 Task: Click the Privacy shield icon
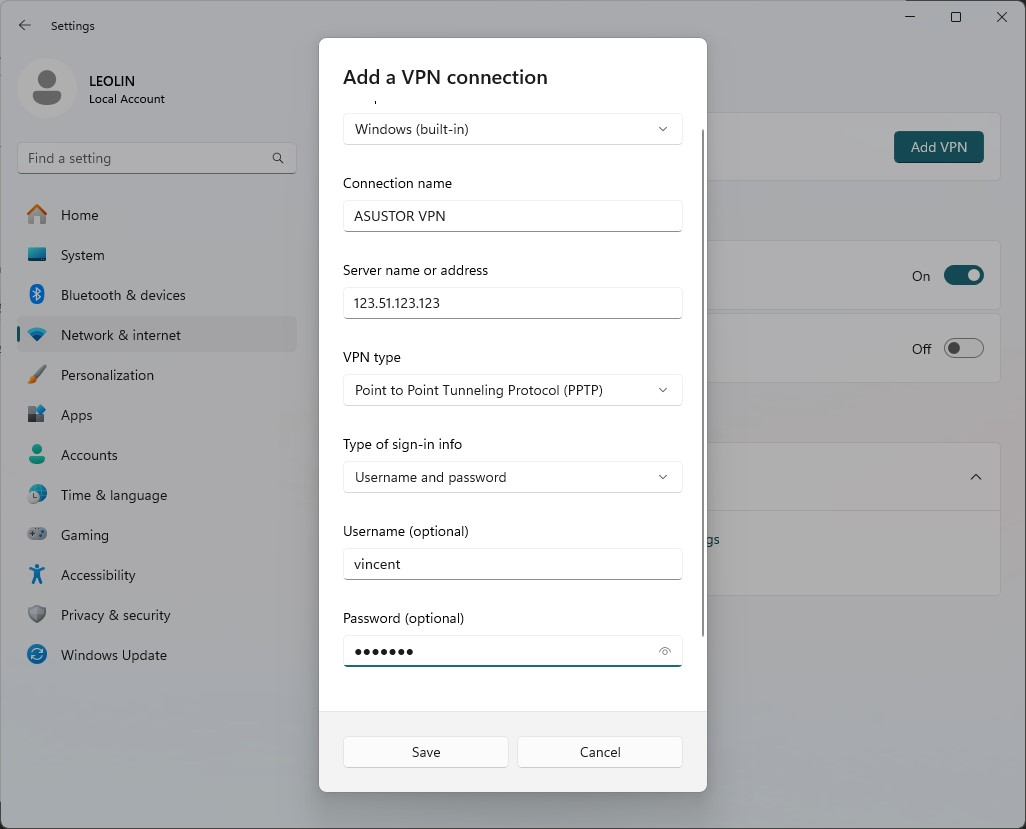coord(37,614)
